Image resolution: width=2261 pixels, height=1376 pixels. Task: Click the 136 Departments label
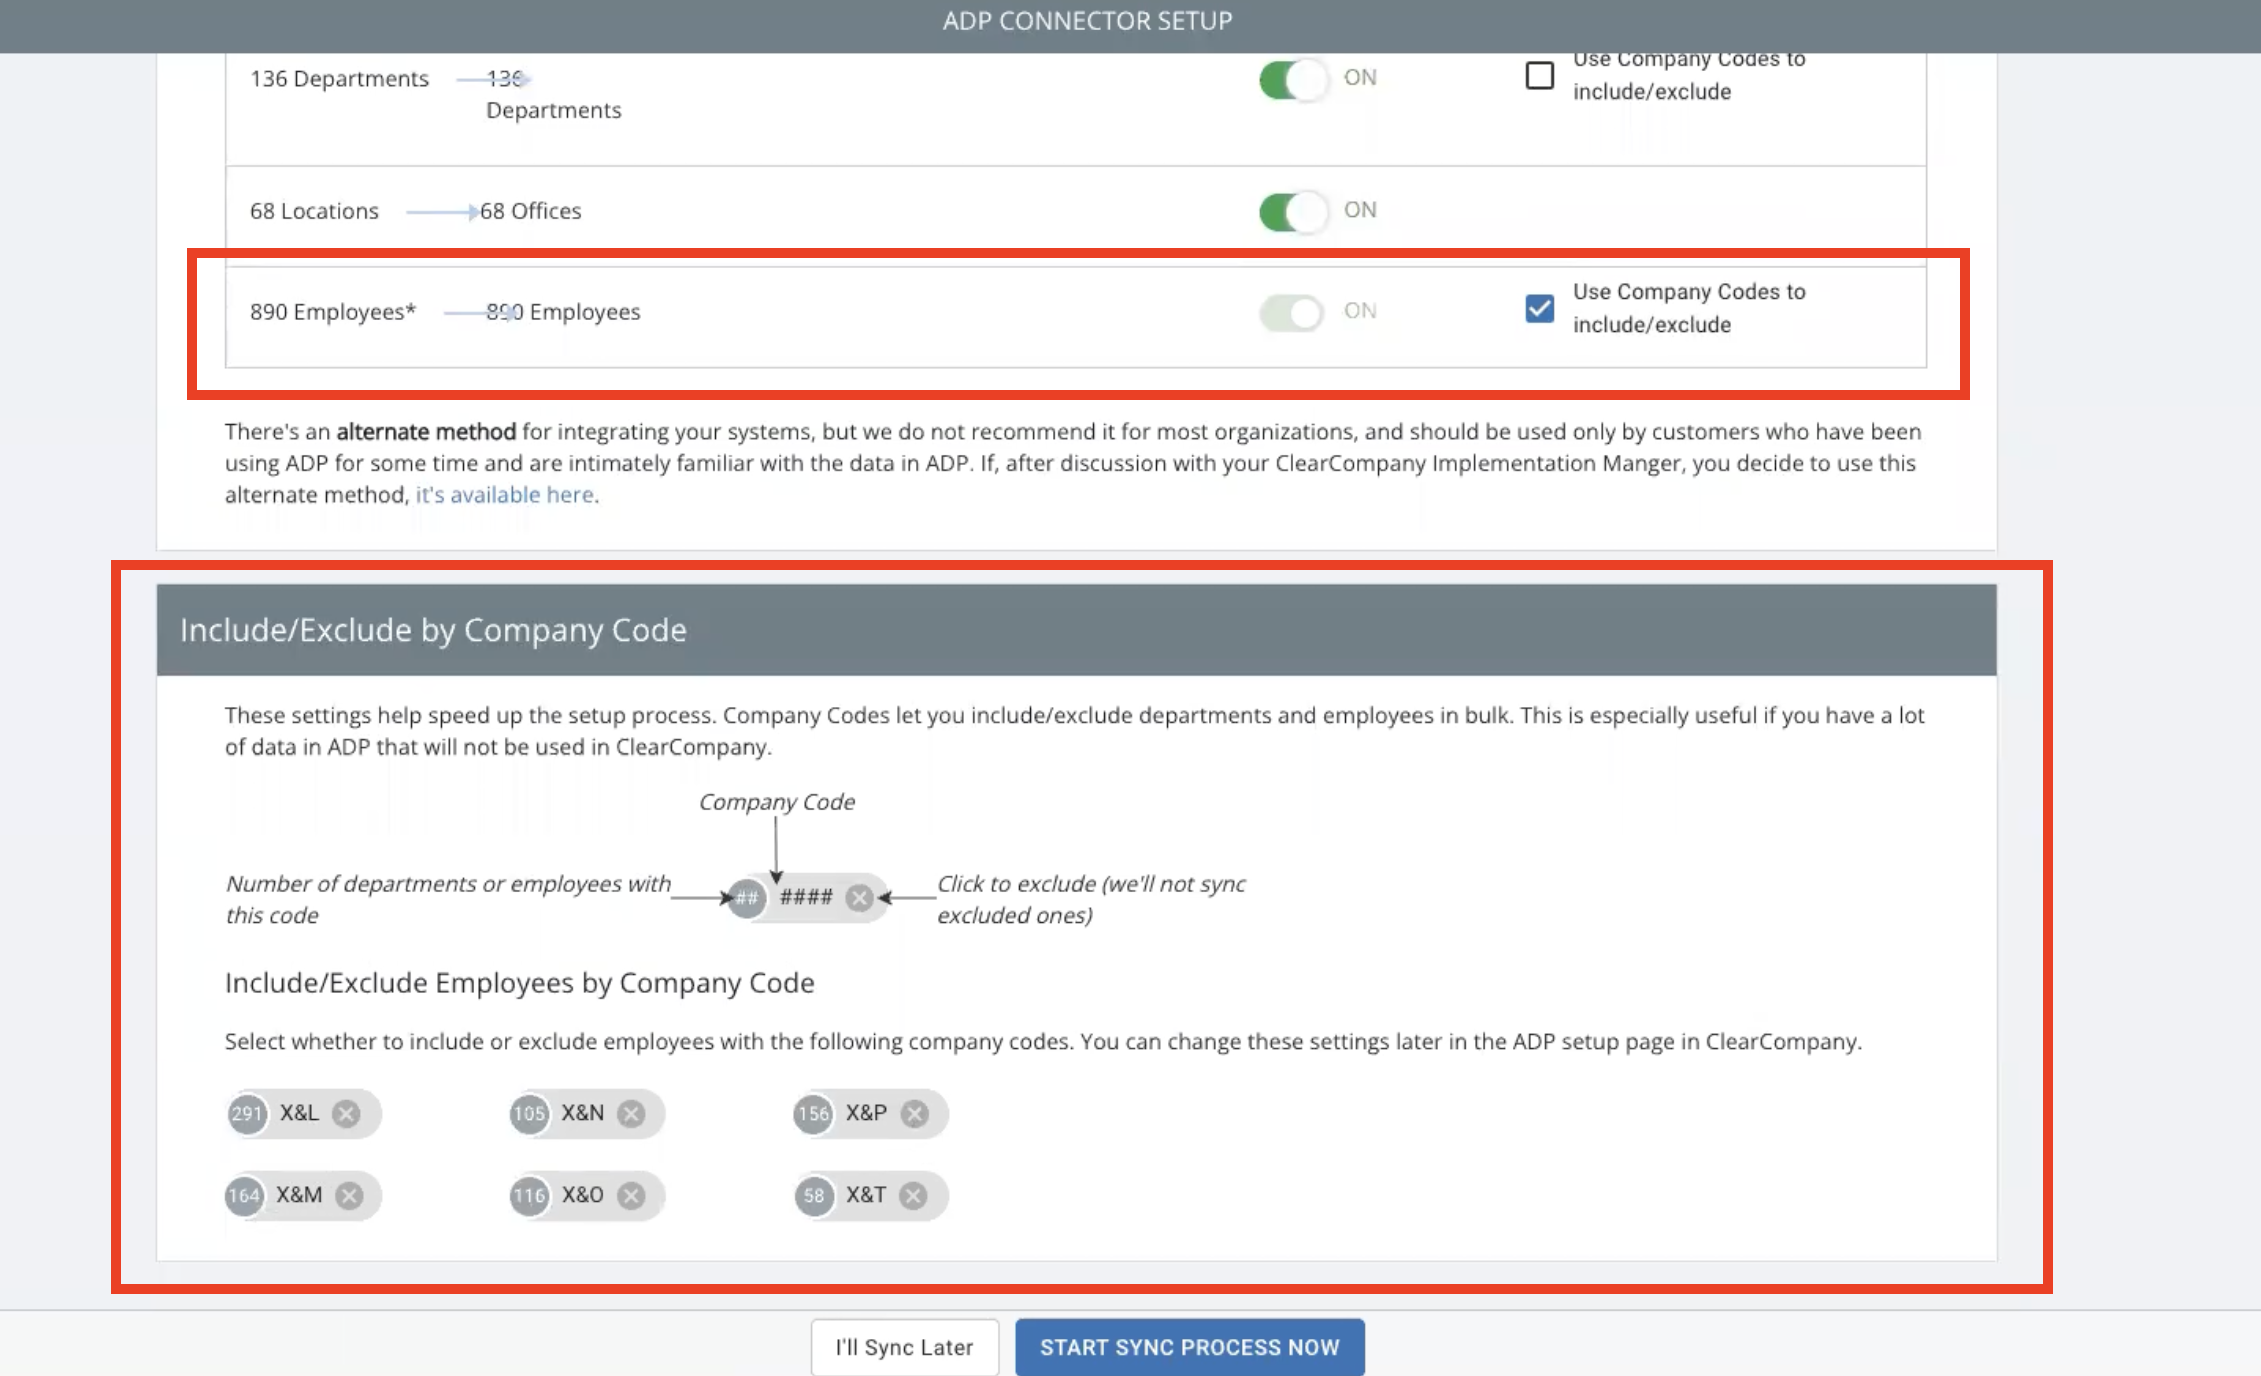[339, 78]
